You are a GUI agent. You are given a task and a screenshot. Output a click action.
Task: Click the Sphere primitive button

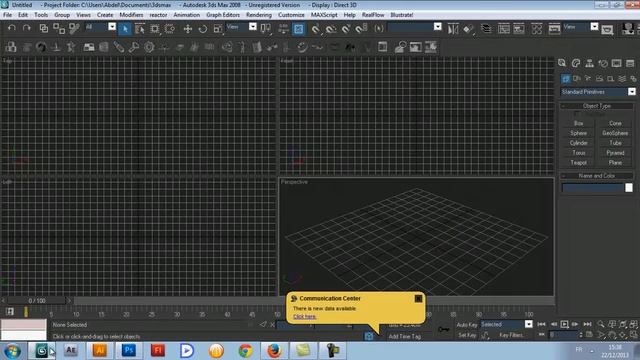[x=578, y=133]
